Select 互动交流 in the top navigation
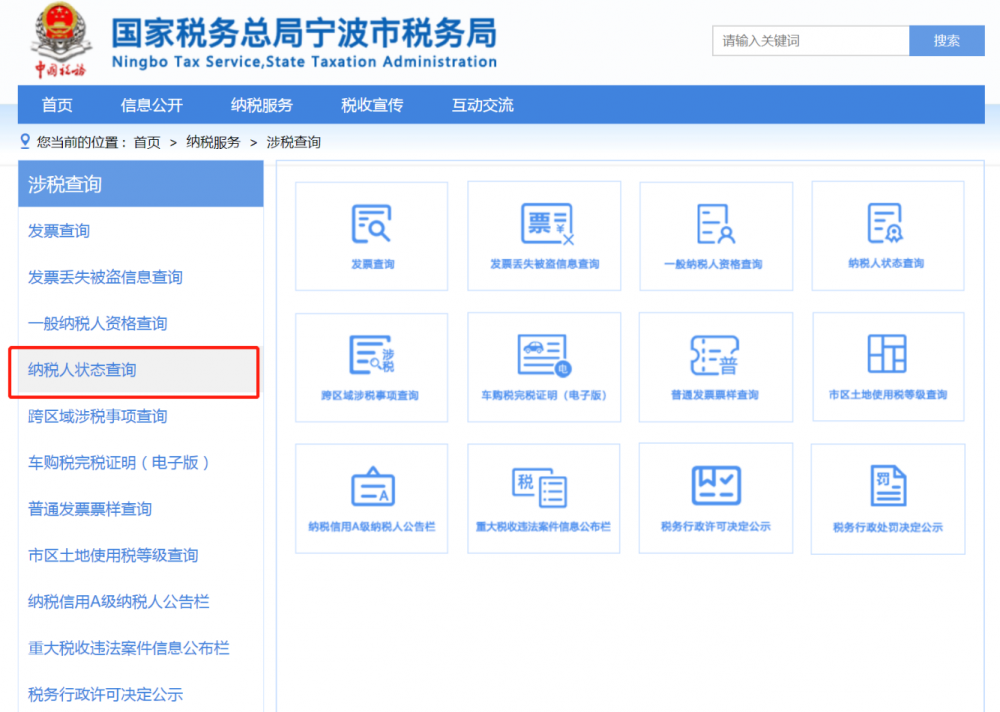 [x=481, y=104]
